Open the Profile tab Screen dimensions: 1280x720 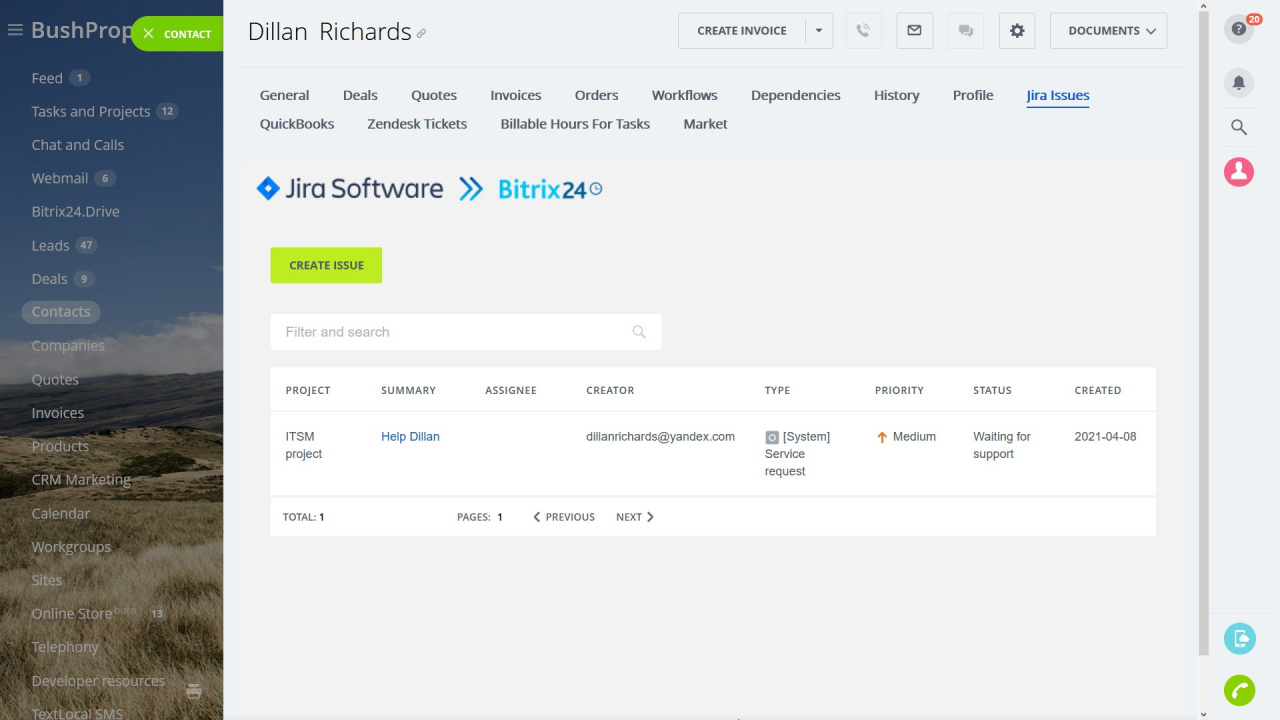(973, 95)
